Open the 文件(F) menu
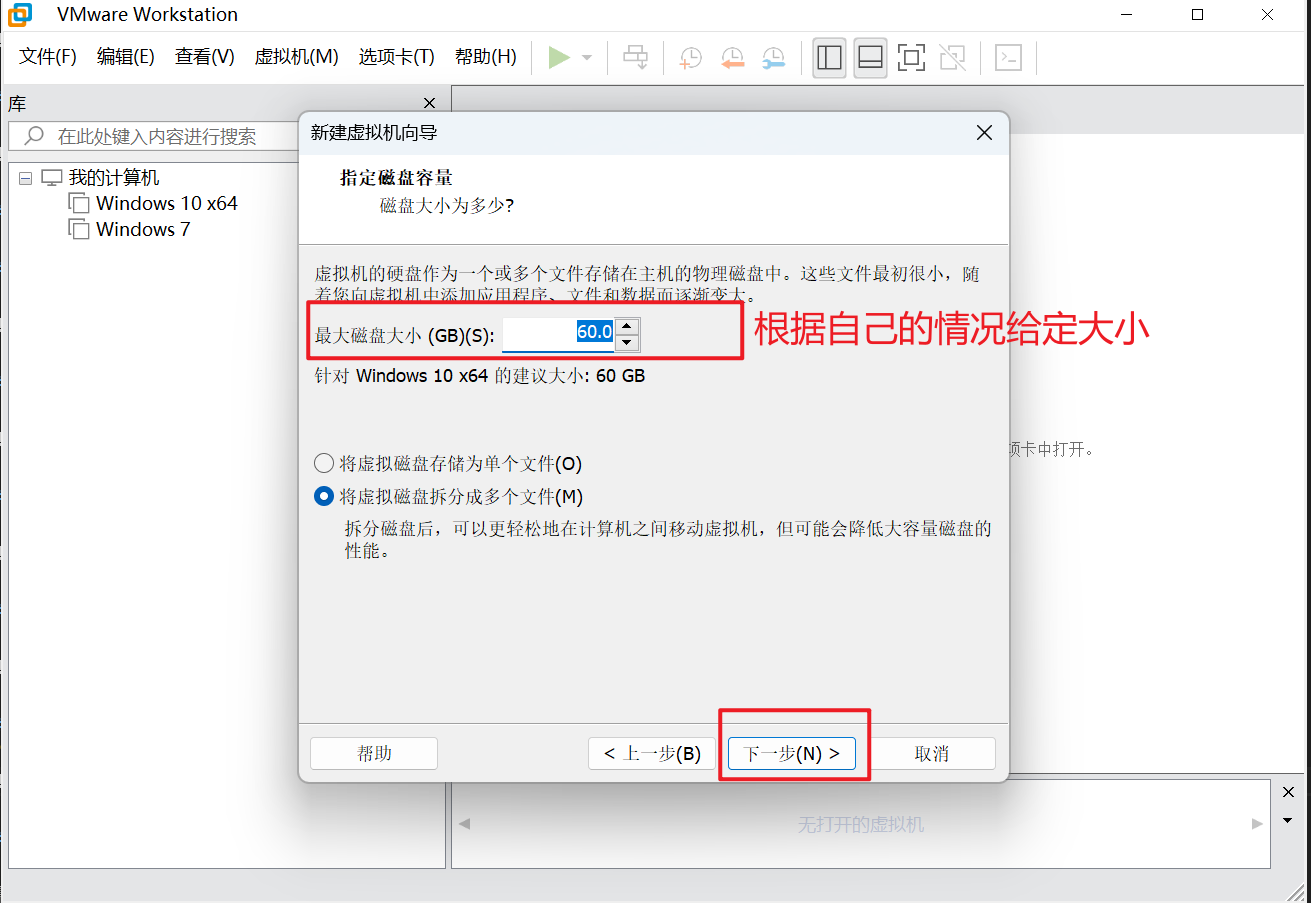Screen dimensions: 1311x903 pyautogui.click(x=48, y=57)
